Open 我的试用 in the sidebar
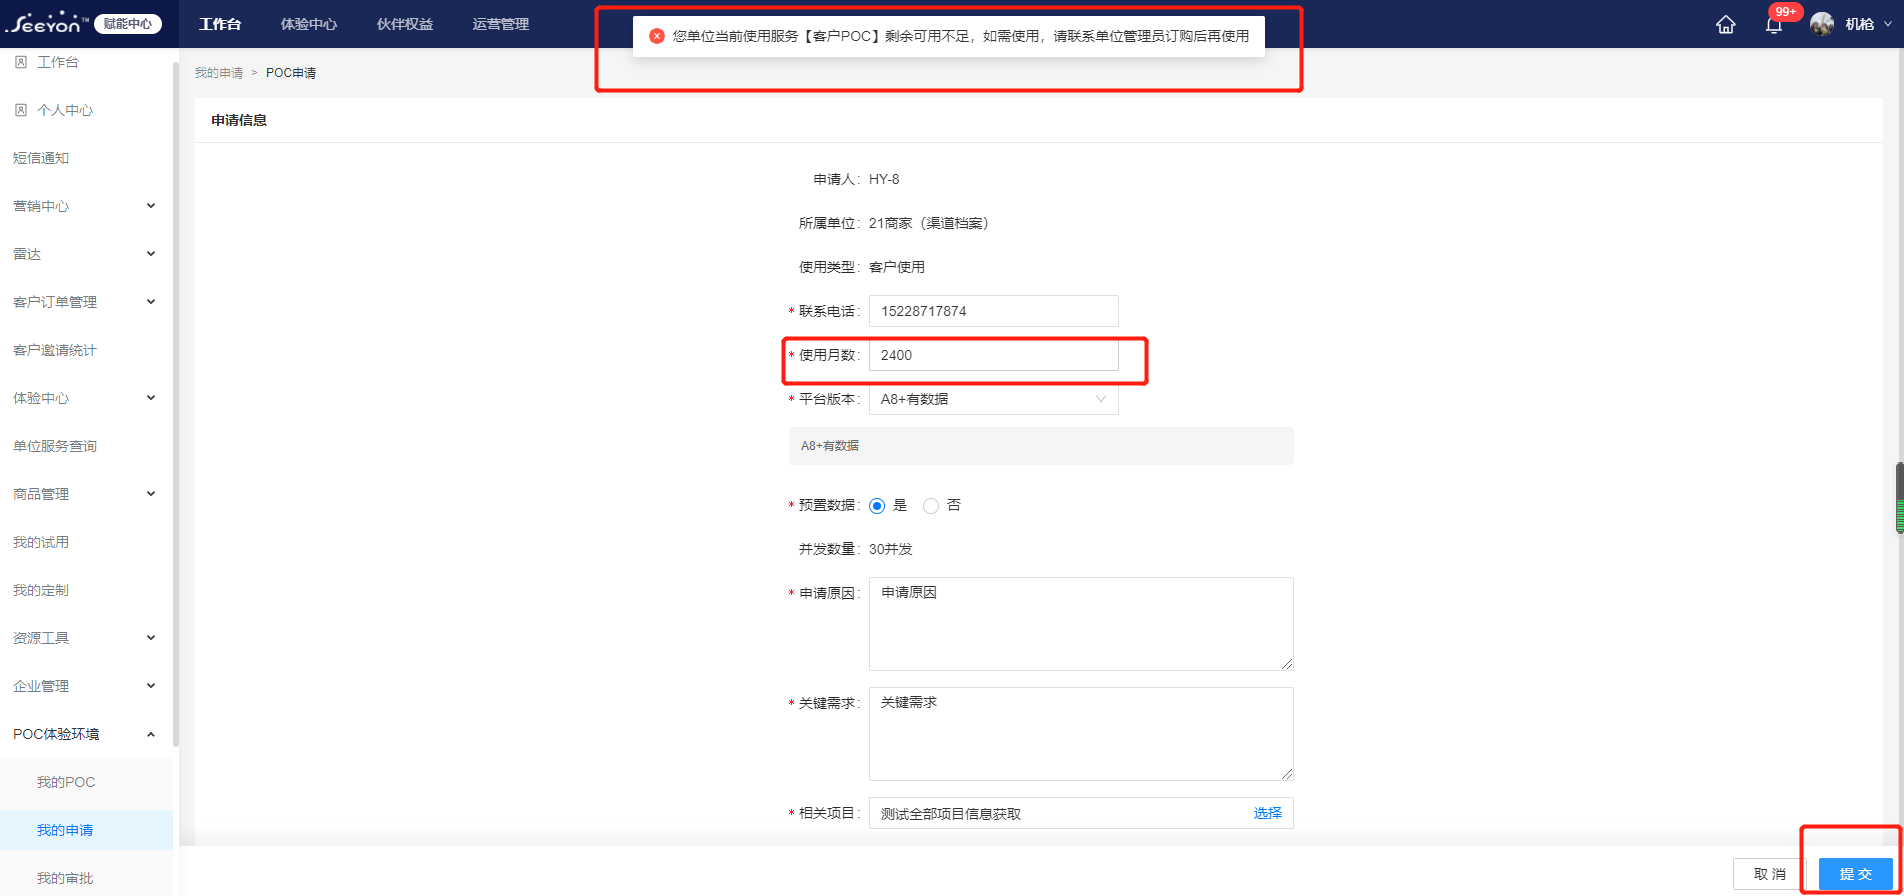 [x=41, y=542]
